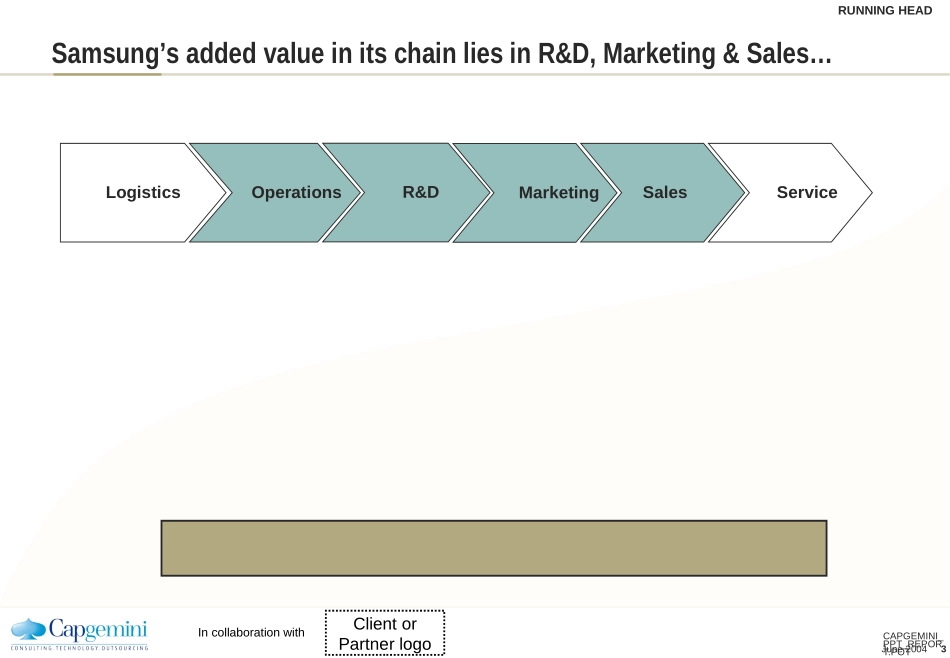Click the Capgemini spade emblem icon
950x658 pixels.
28,630
